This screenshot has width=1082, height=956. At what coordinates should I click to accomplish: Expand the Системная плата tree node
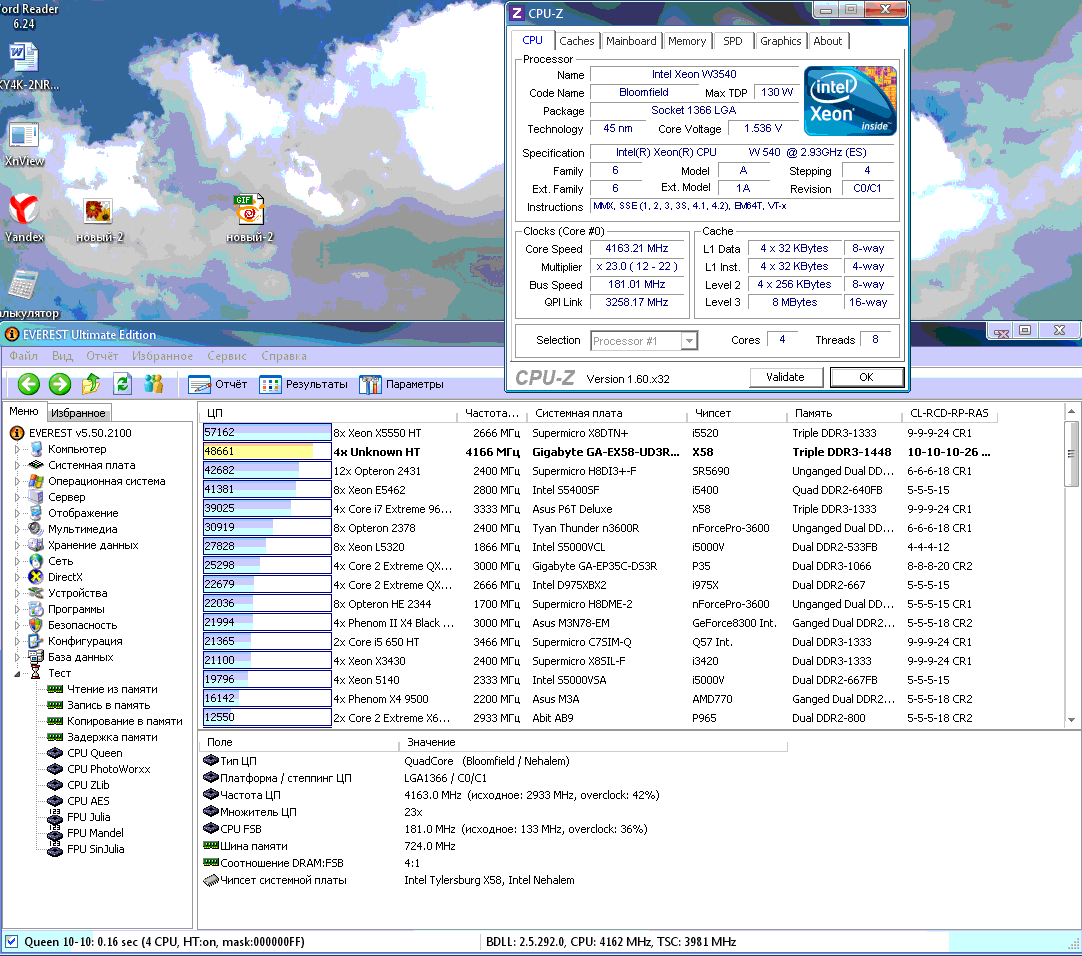[17, 465]
